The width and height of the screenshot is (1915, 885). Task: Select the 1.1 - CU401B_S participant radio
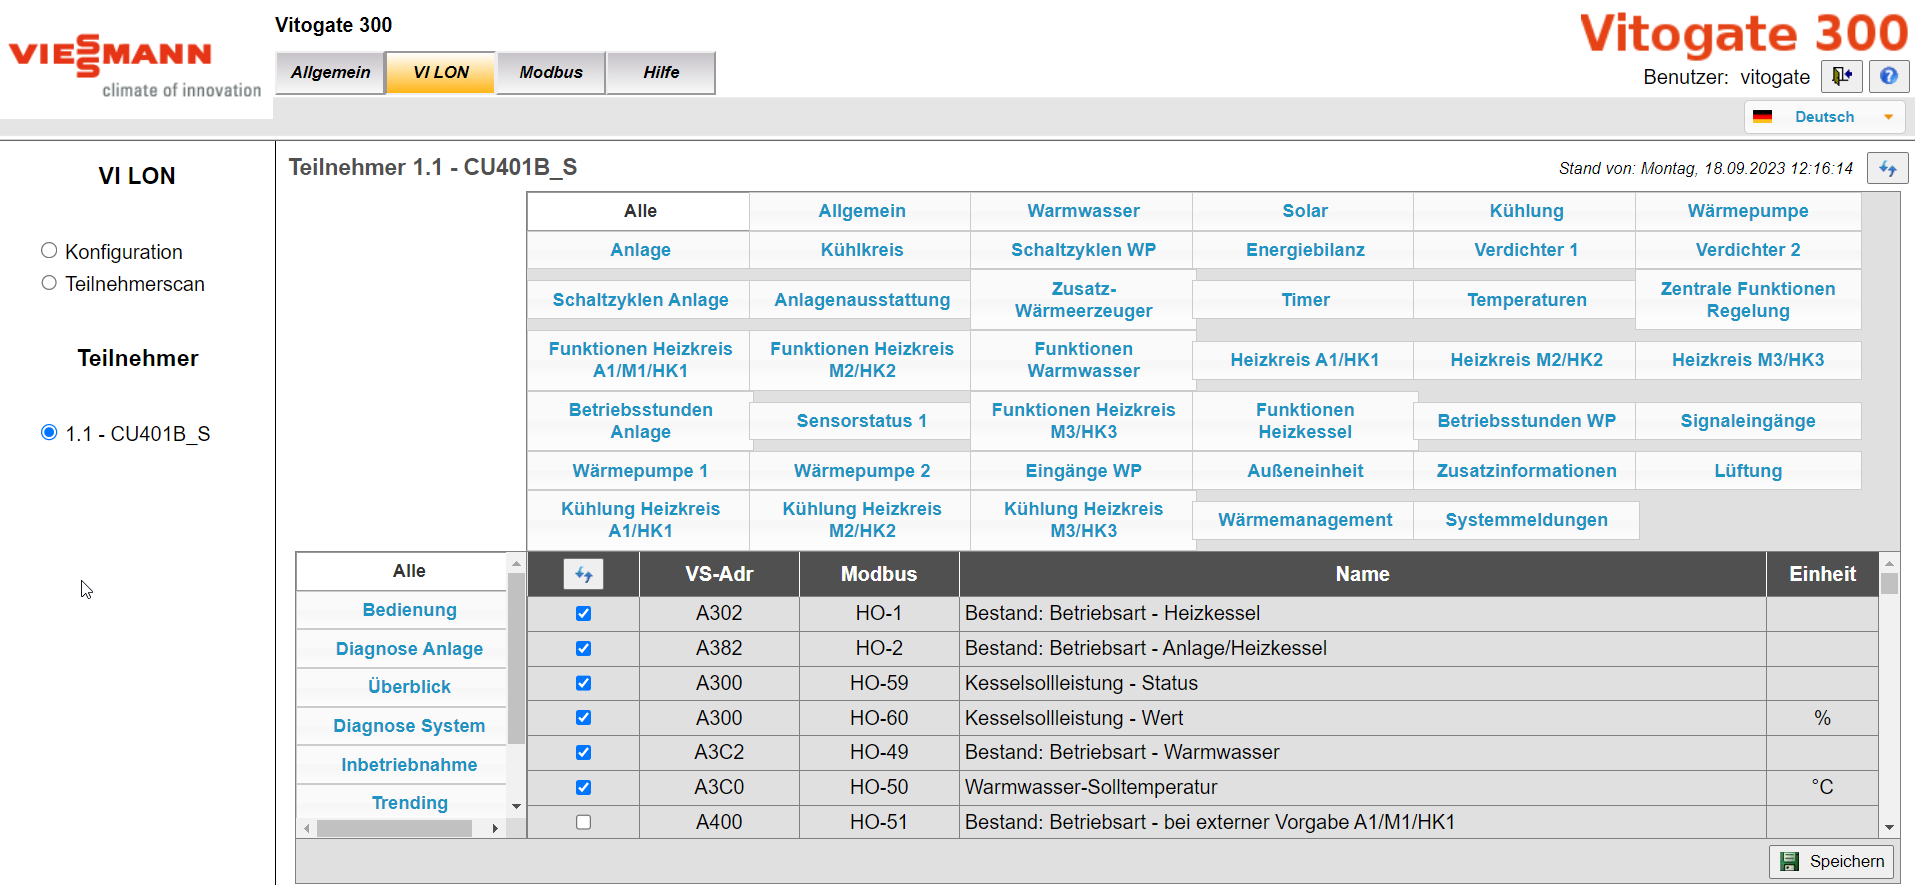click(x=49, y=432)
